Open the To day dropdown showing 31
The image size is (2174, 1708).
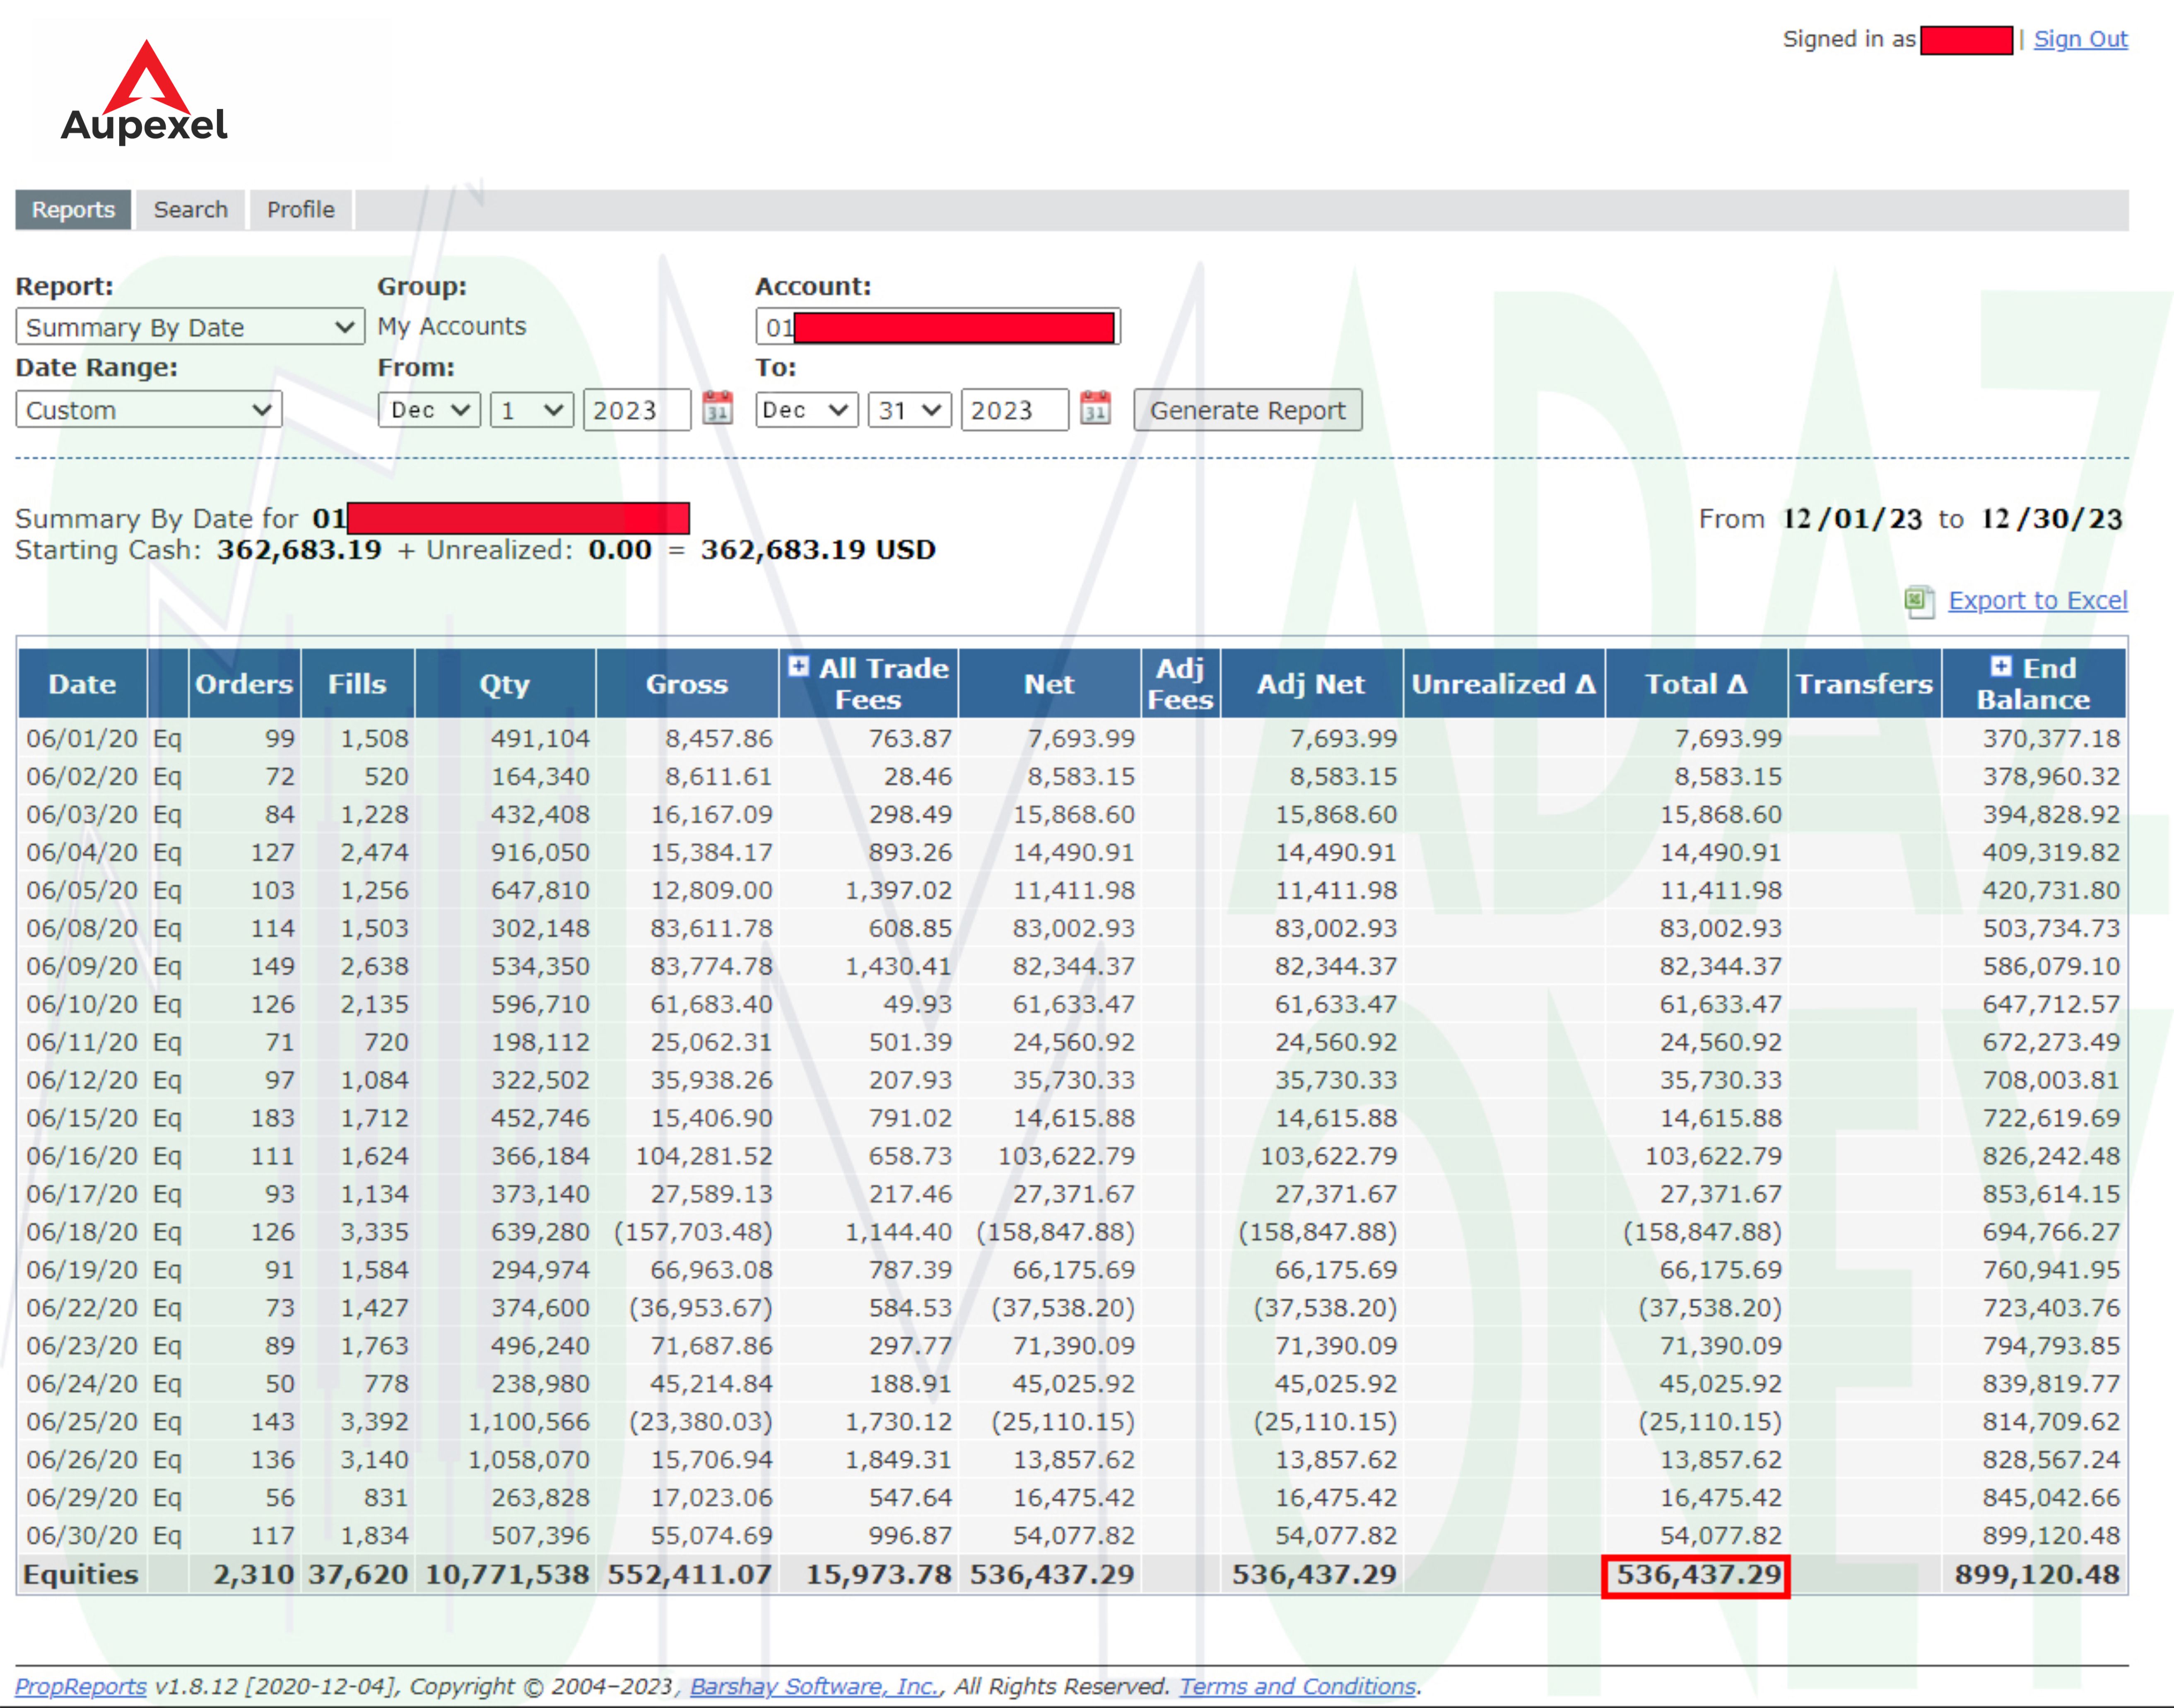pos(910,410)
